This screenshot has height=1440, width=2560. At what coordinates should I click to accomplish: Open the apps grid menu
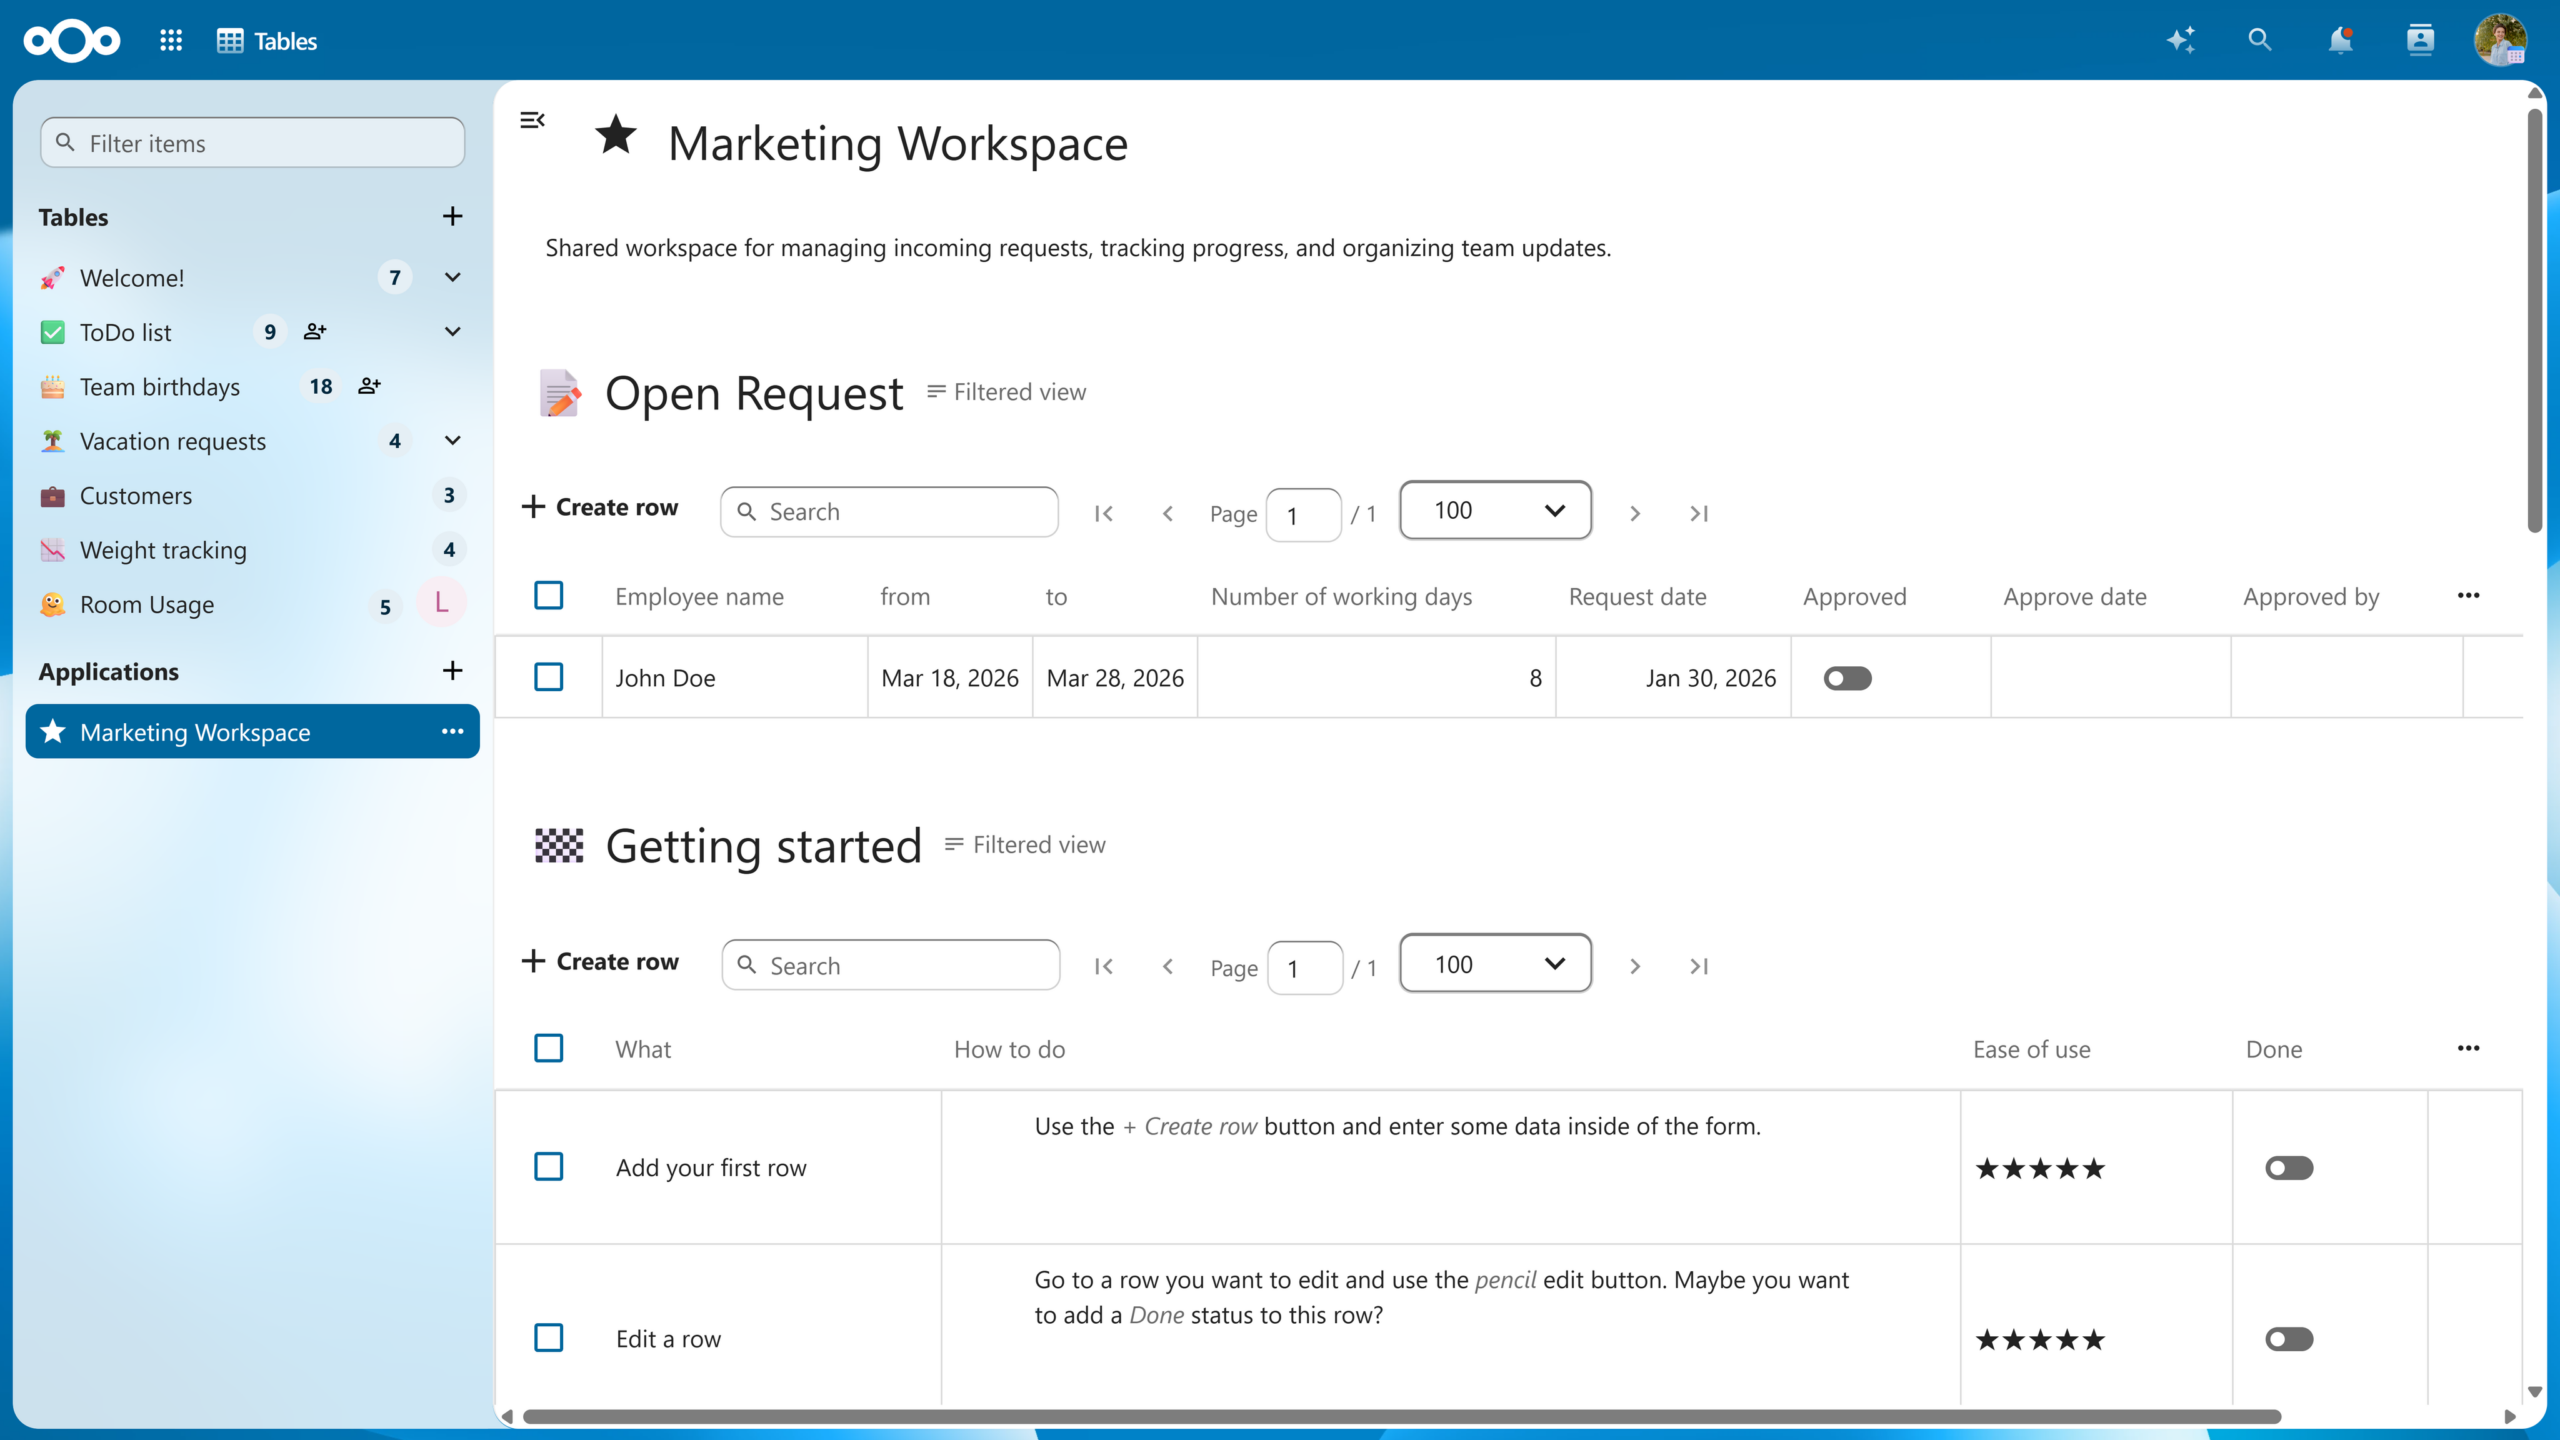[x=171, y=40]
